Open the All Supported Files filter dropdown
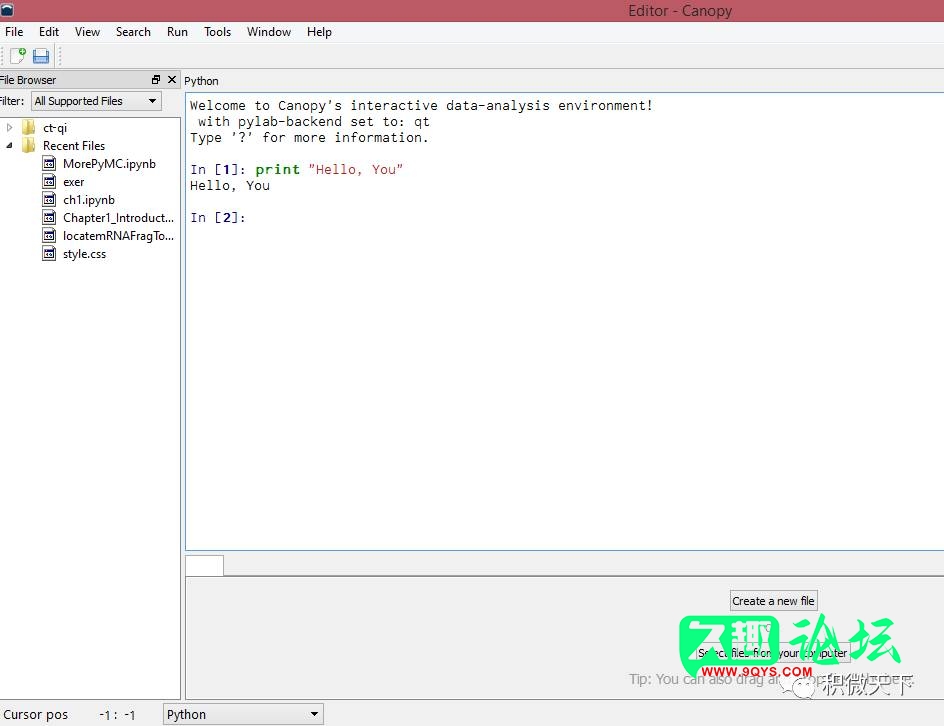Viewport: 944px width, 726px height. (x=96, y=101)
